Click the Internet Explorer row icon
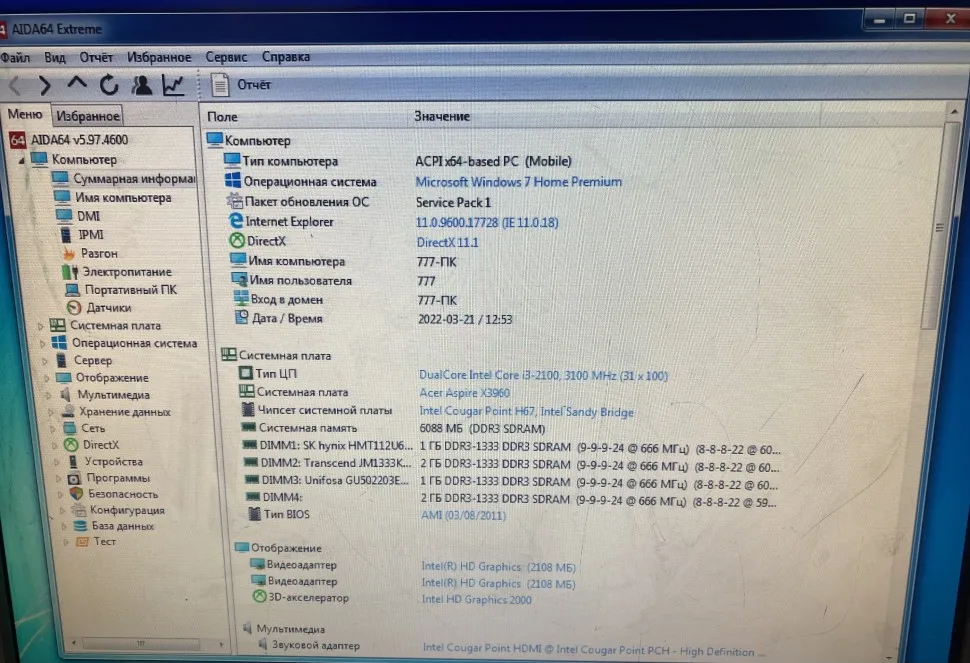The width and height of the screenshot is (970, 663). 236,221
